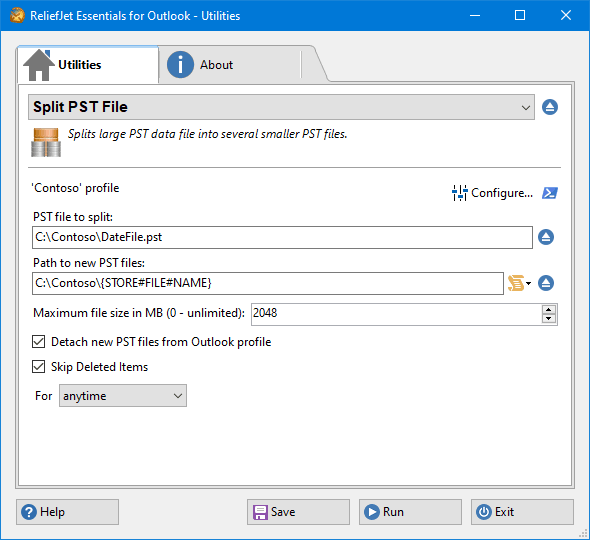Expand the Split PST File utility dropdown
This screenshot has height=540, width=590.
tap(281, 107)
